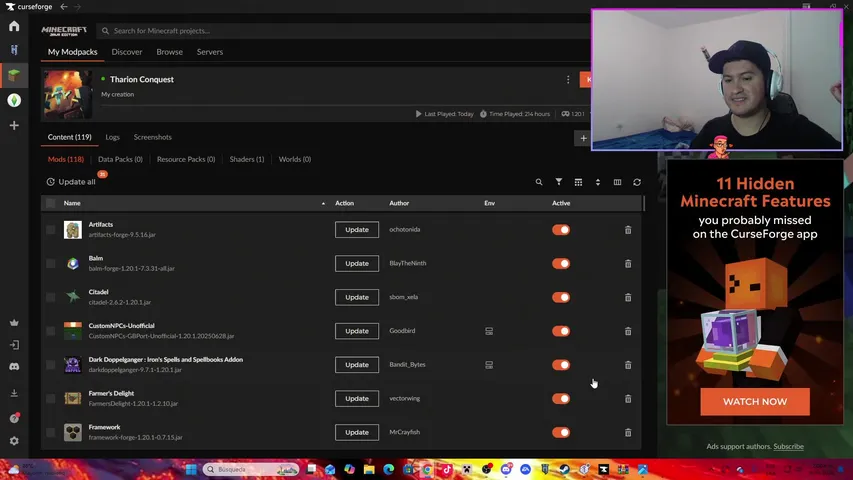Update the Farmer's Delight mod
Image resolution: width=853 pixels, height=480 pixels.
[357, 398]
